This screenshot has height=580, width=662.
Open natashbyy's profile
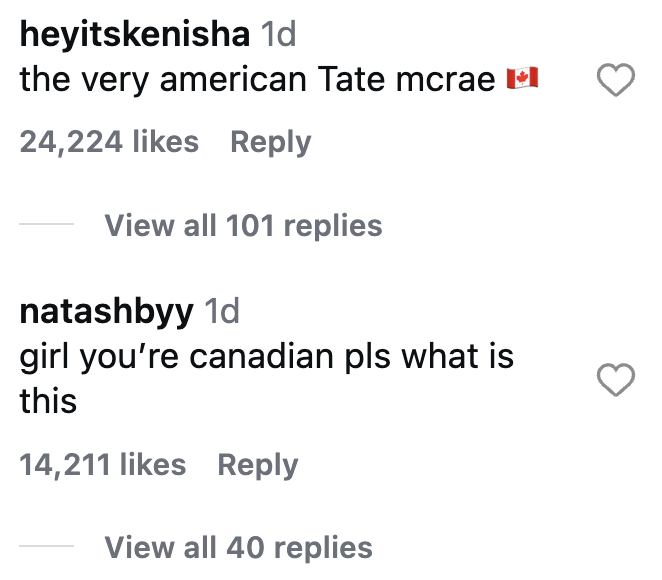pos(106,312)
